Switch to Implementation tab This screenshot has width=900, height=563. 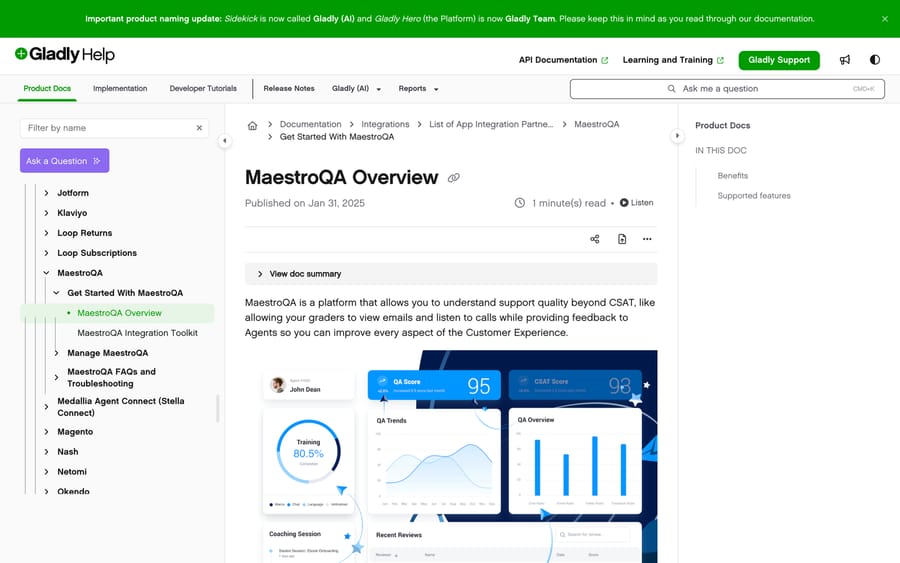click(x=120, y=88)
